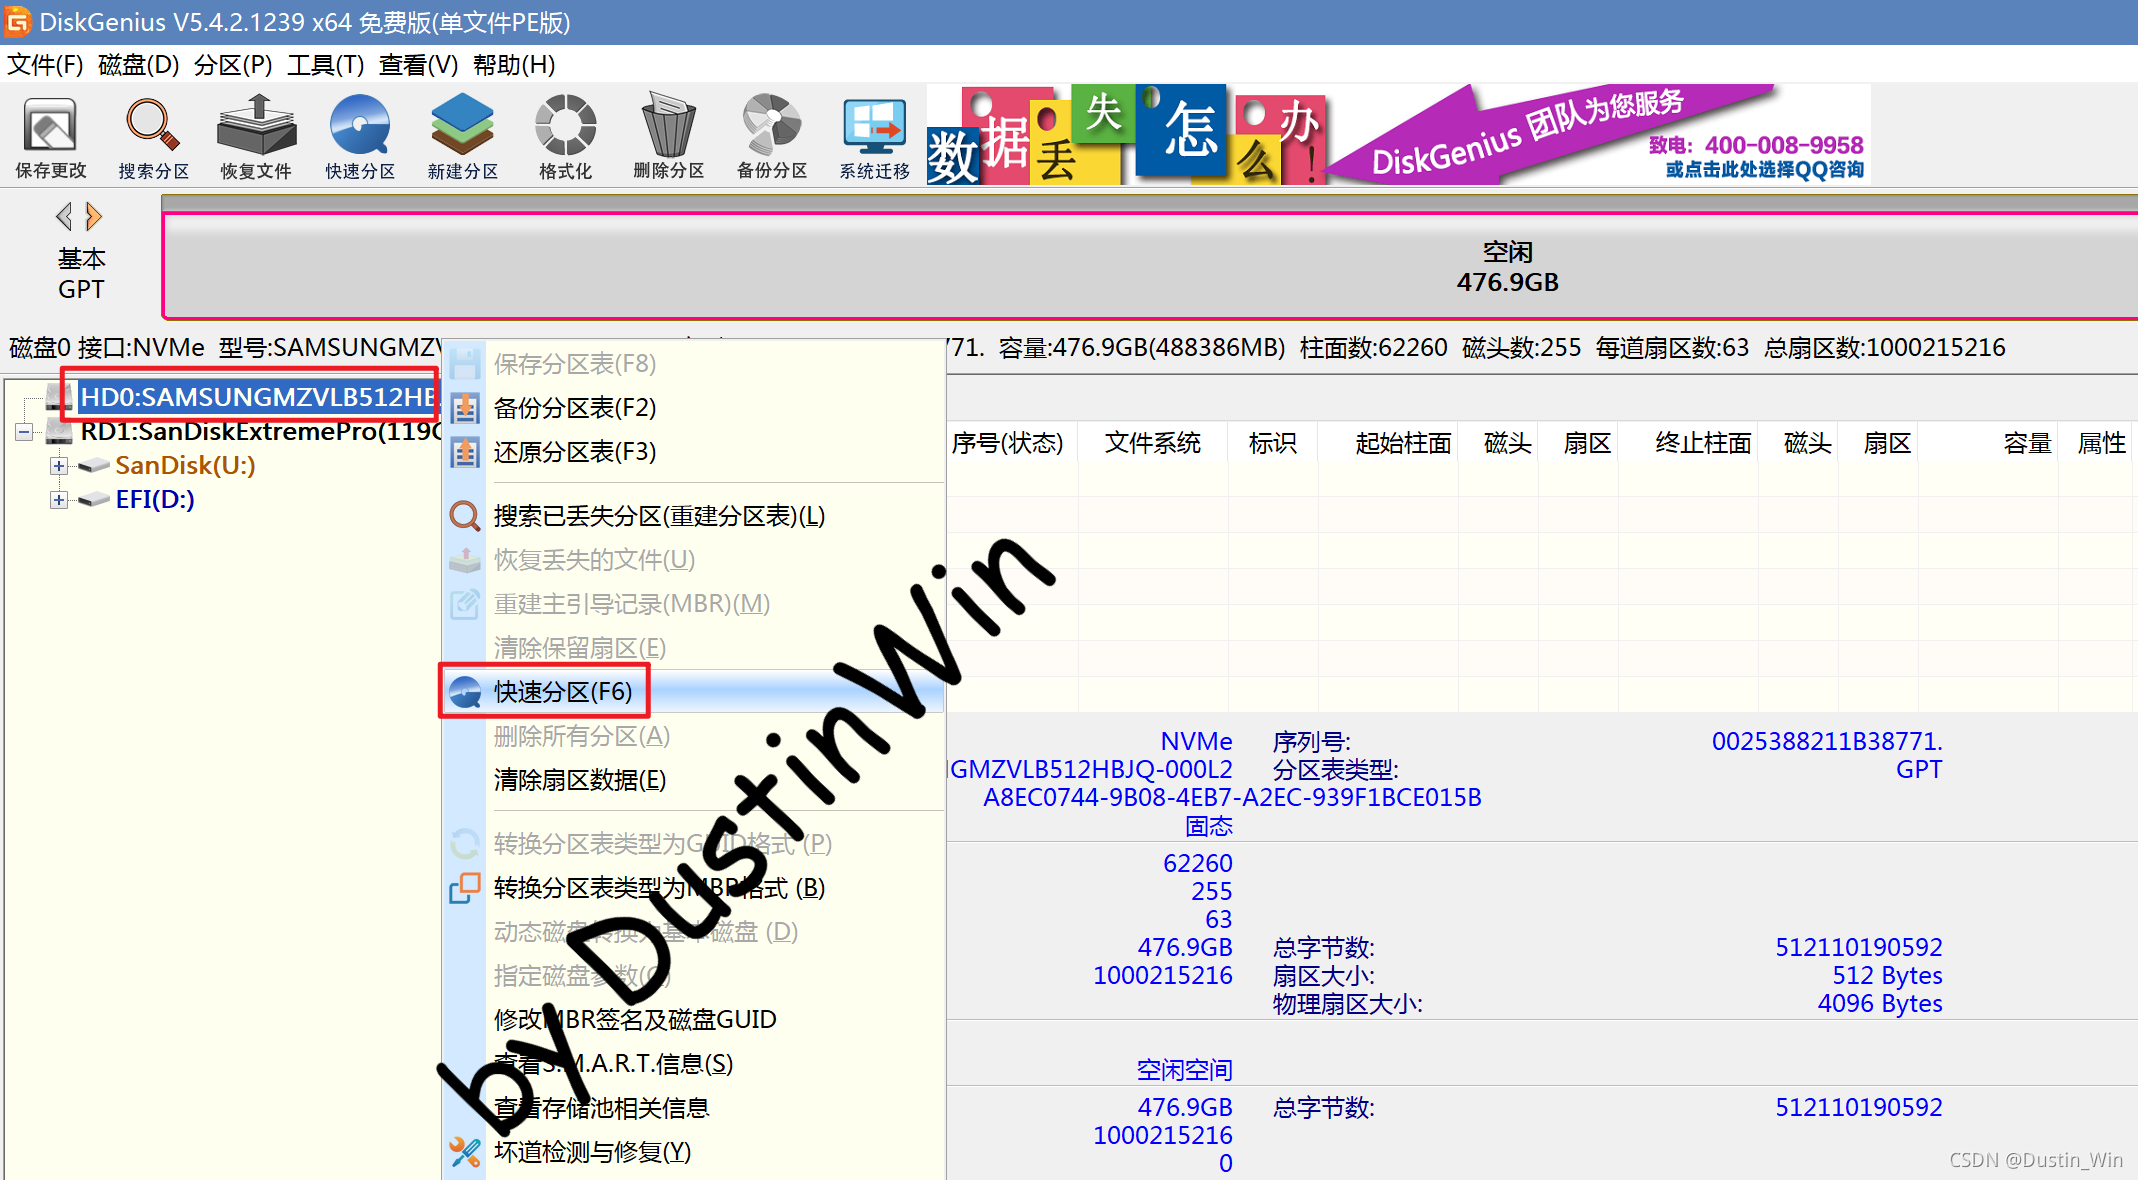
Task: Click the DiskGenius app logo in title bar
Action: 18,21
